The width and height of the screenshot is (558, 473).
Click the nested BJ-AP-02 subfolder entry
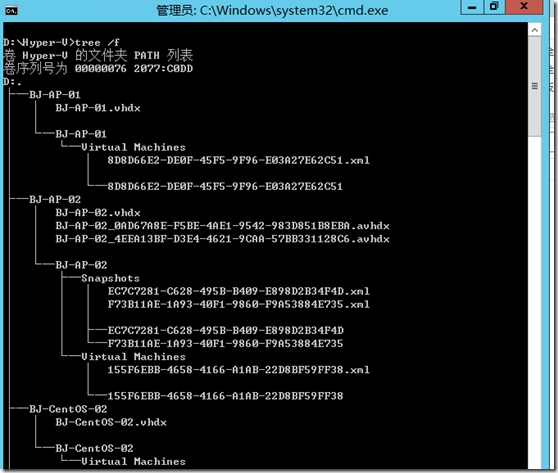tap(81, 265)
